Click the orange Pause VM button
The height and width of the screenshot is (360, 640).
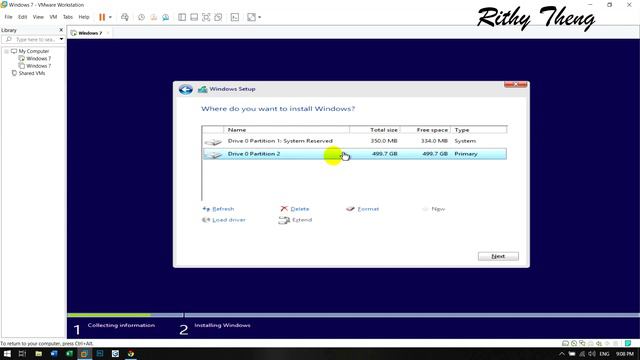(102, 17)
